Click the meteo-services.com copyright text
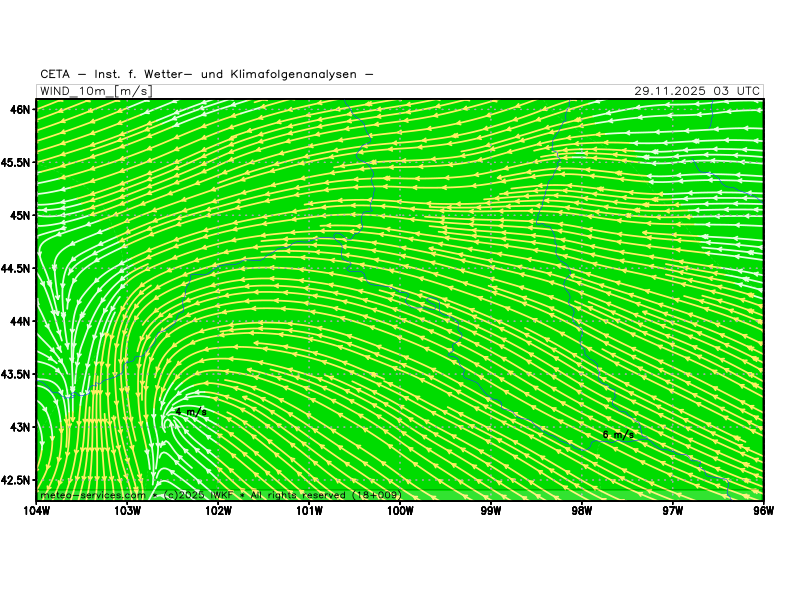This screenshot has width=800, height=600. [x=220, y=495]
